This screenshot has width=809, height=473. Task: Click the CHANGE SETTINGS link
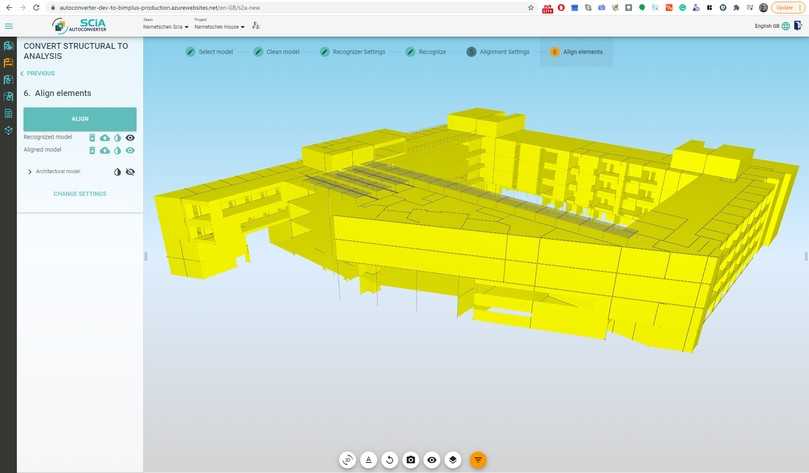80,194
